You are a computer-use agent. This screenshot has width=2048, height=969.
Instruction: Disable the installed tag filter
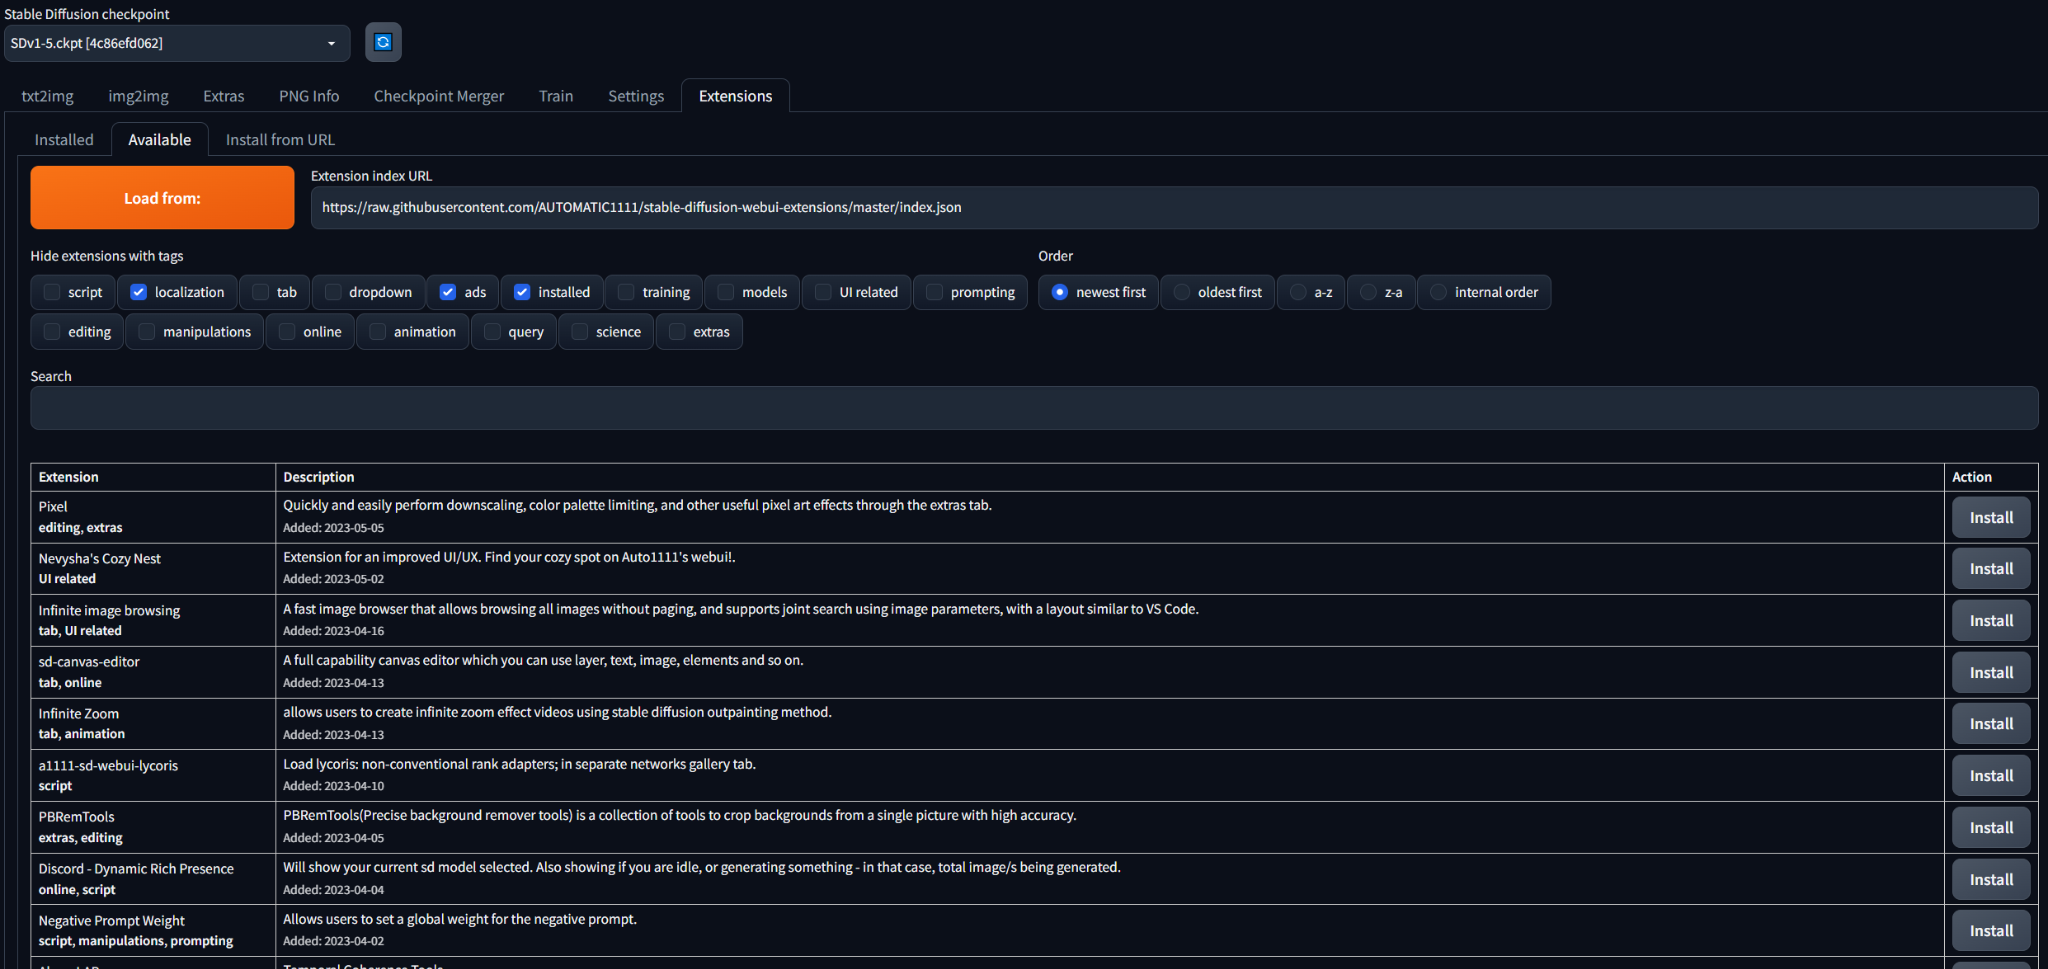pyautogui.click(x=522, y=292)
